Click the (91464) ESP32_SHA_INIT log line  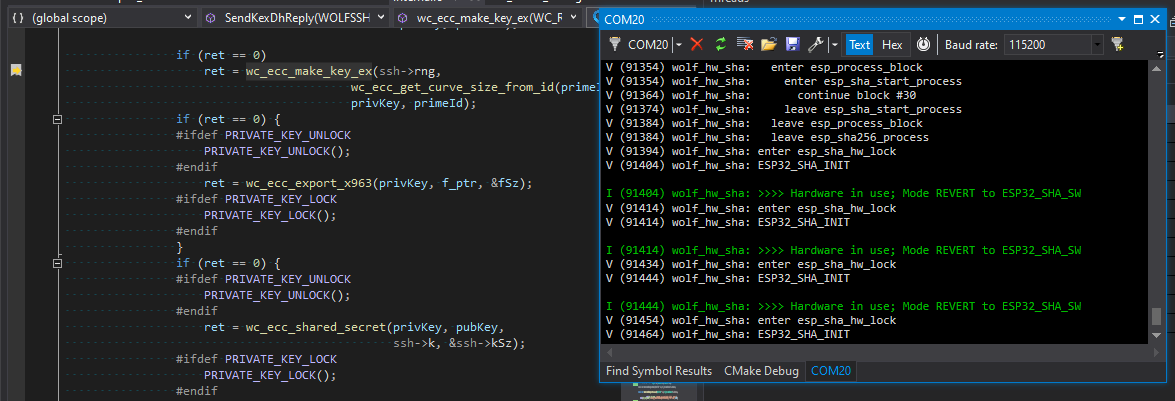point(728,334)
